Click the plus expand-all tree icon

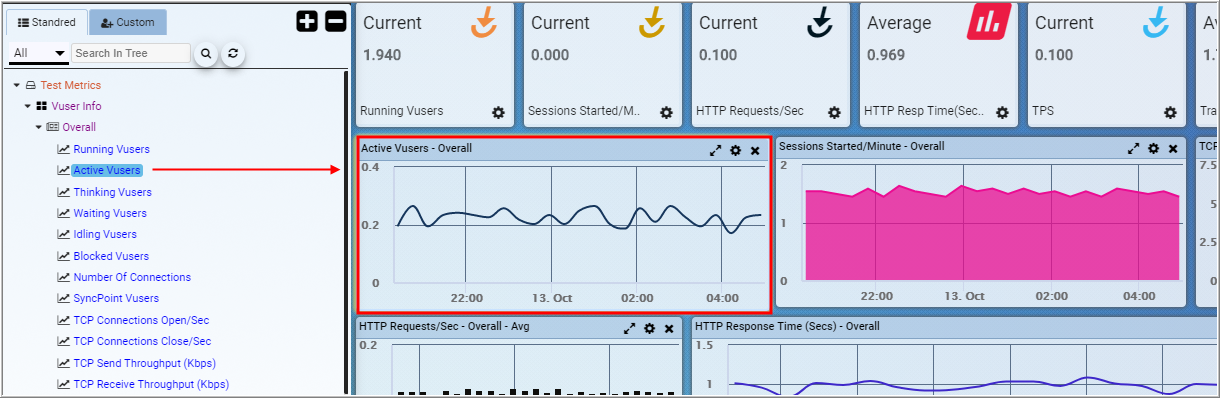click(x=307, y=21)
